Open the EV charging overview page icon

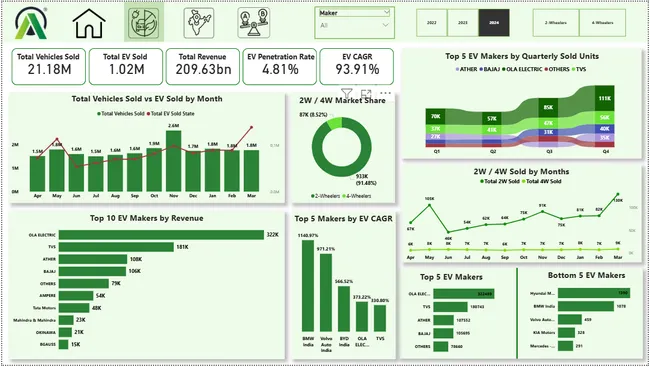coord(143,24)
